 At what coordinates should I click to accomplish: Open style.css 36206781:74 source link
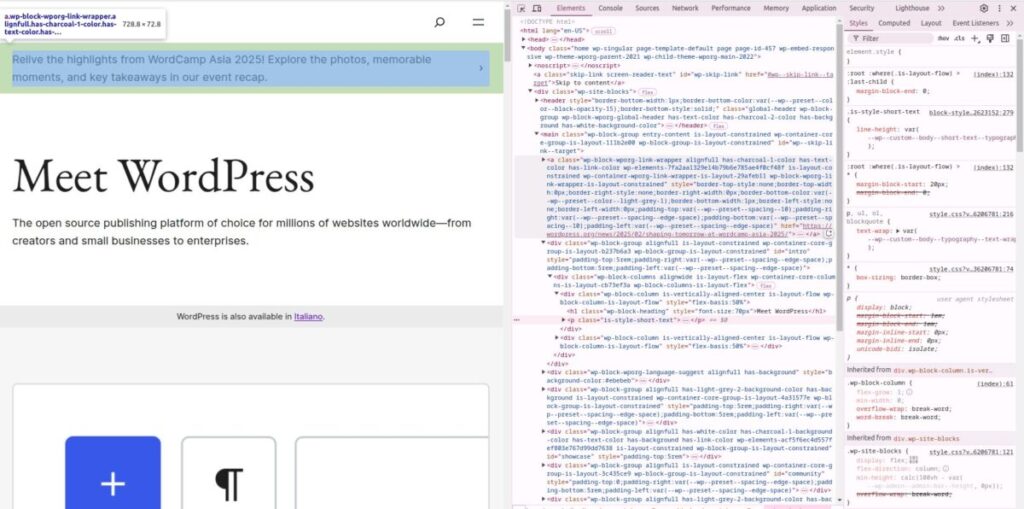971,269
